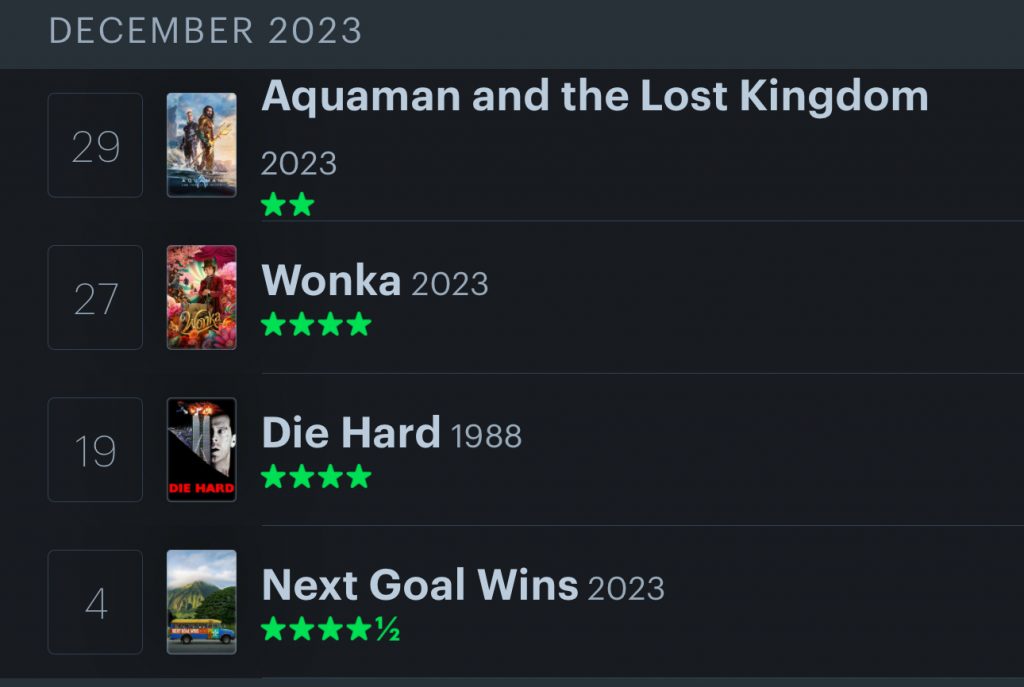1024x687 pixels.
Task: Click the four-star rating under Wonka
Action: click(x=316, y=325)
